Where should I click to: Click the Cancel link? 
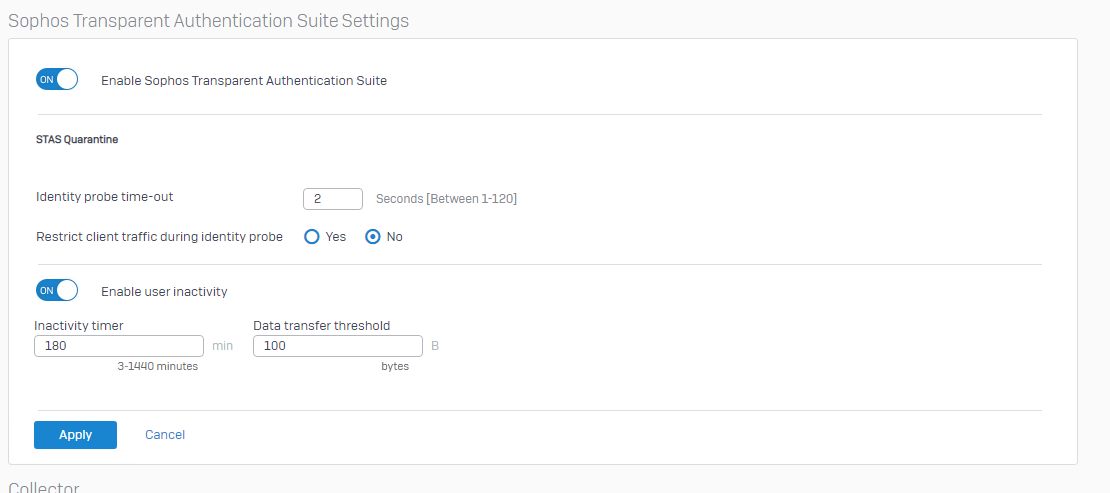coord(165,435)
